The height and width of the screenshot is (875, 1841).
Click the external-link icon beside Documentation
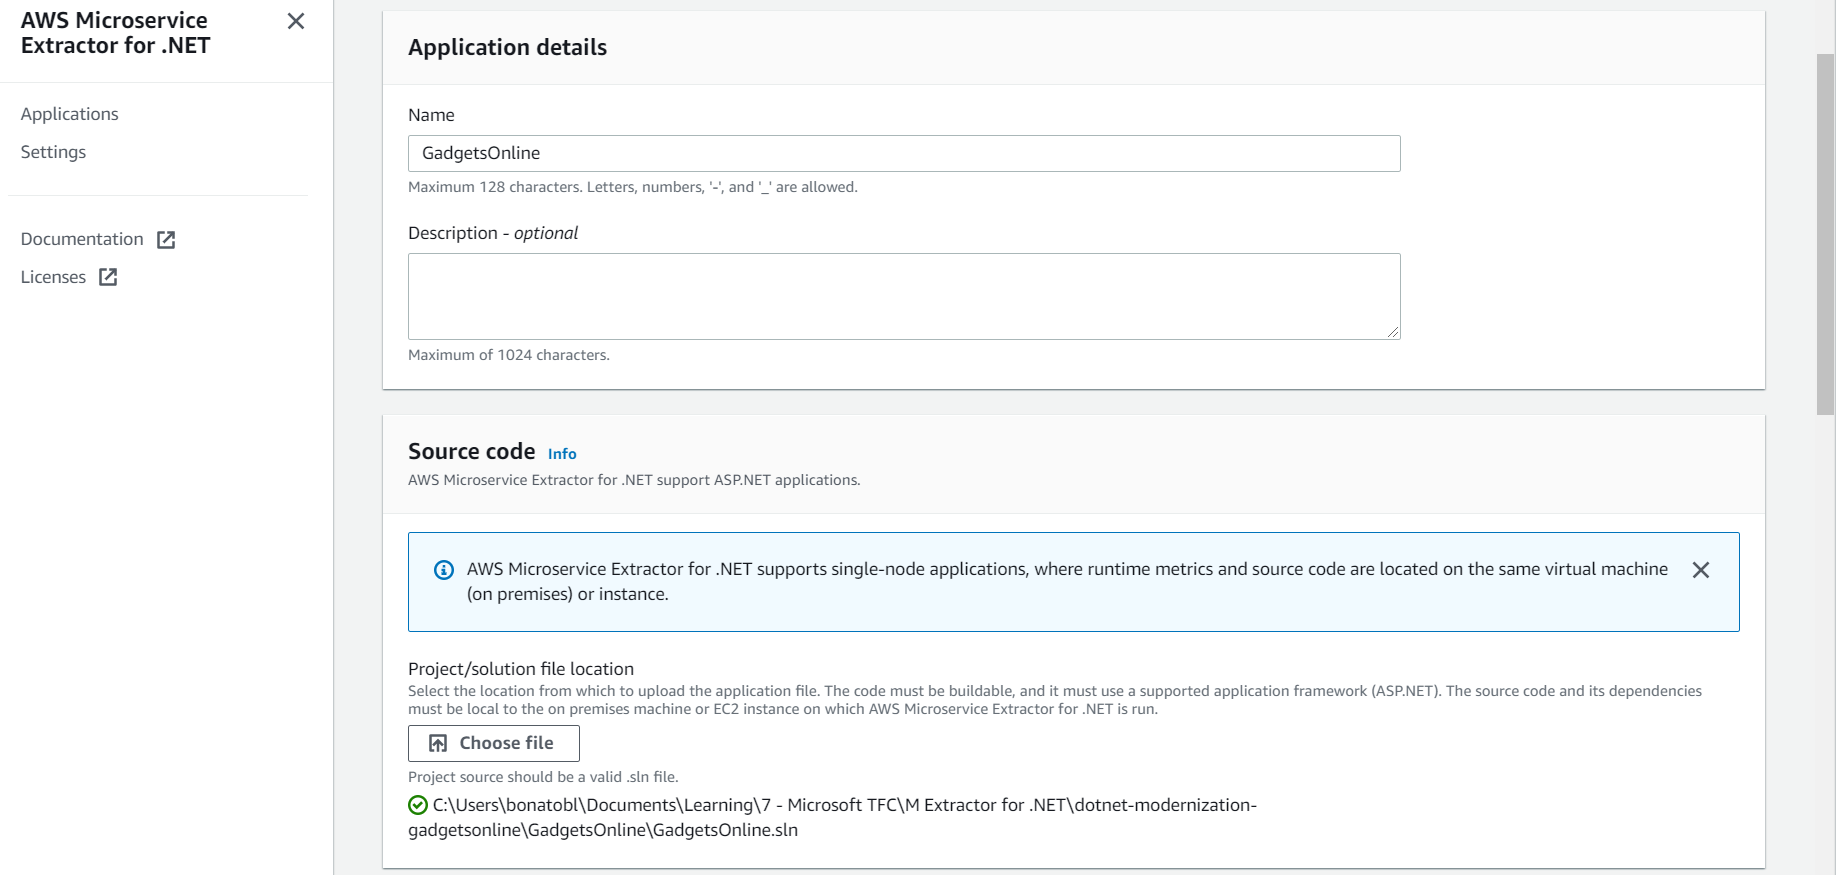[166, 240]
